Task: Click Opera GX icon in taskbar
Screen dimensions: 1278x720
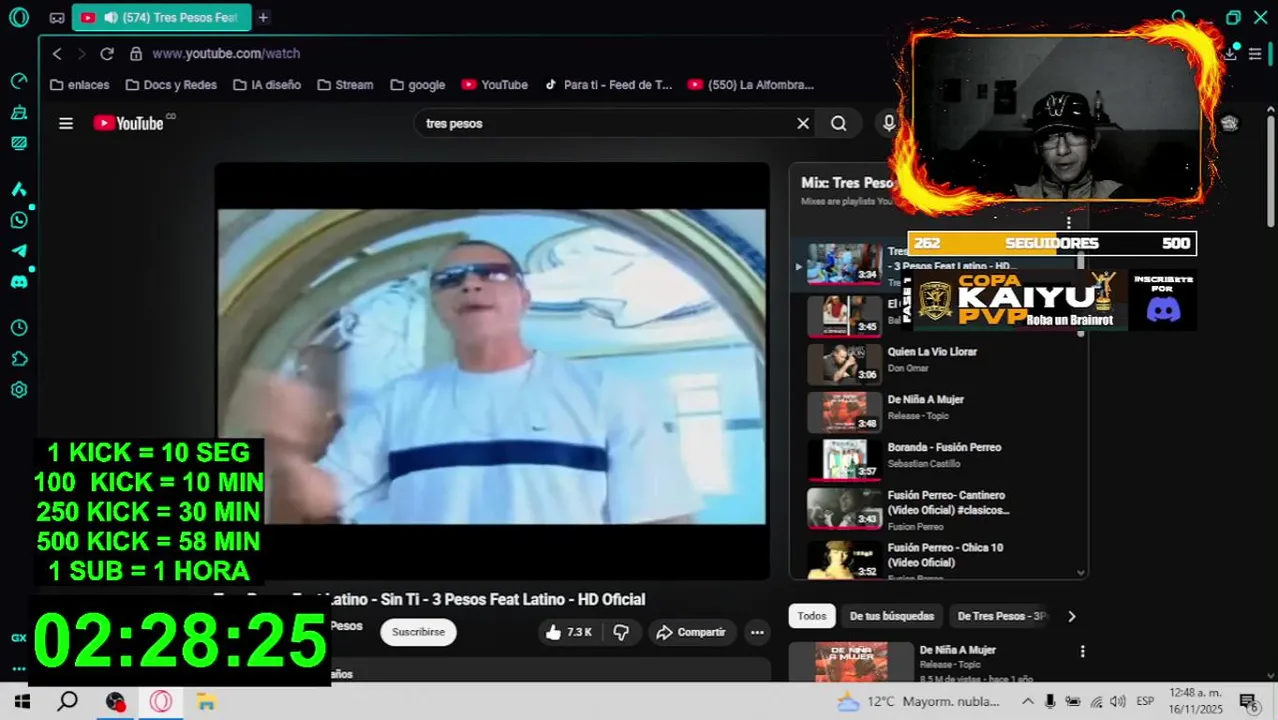Action: [x=161, y=701]
